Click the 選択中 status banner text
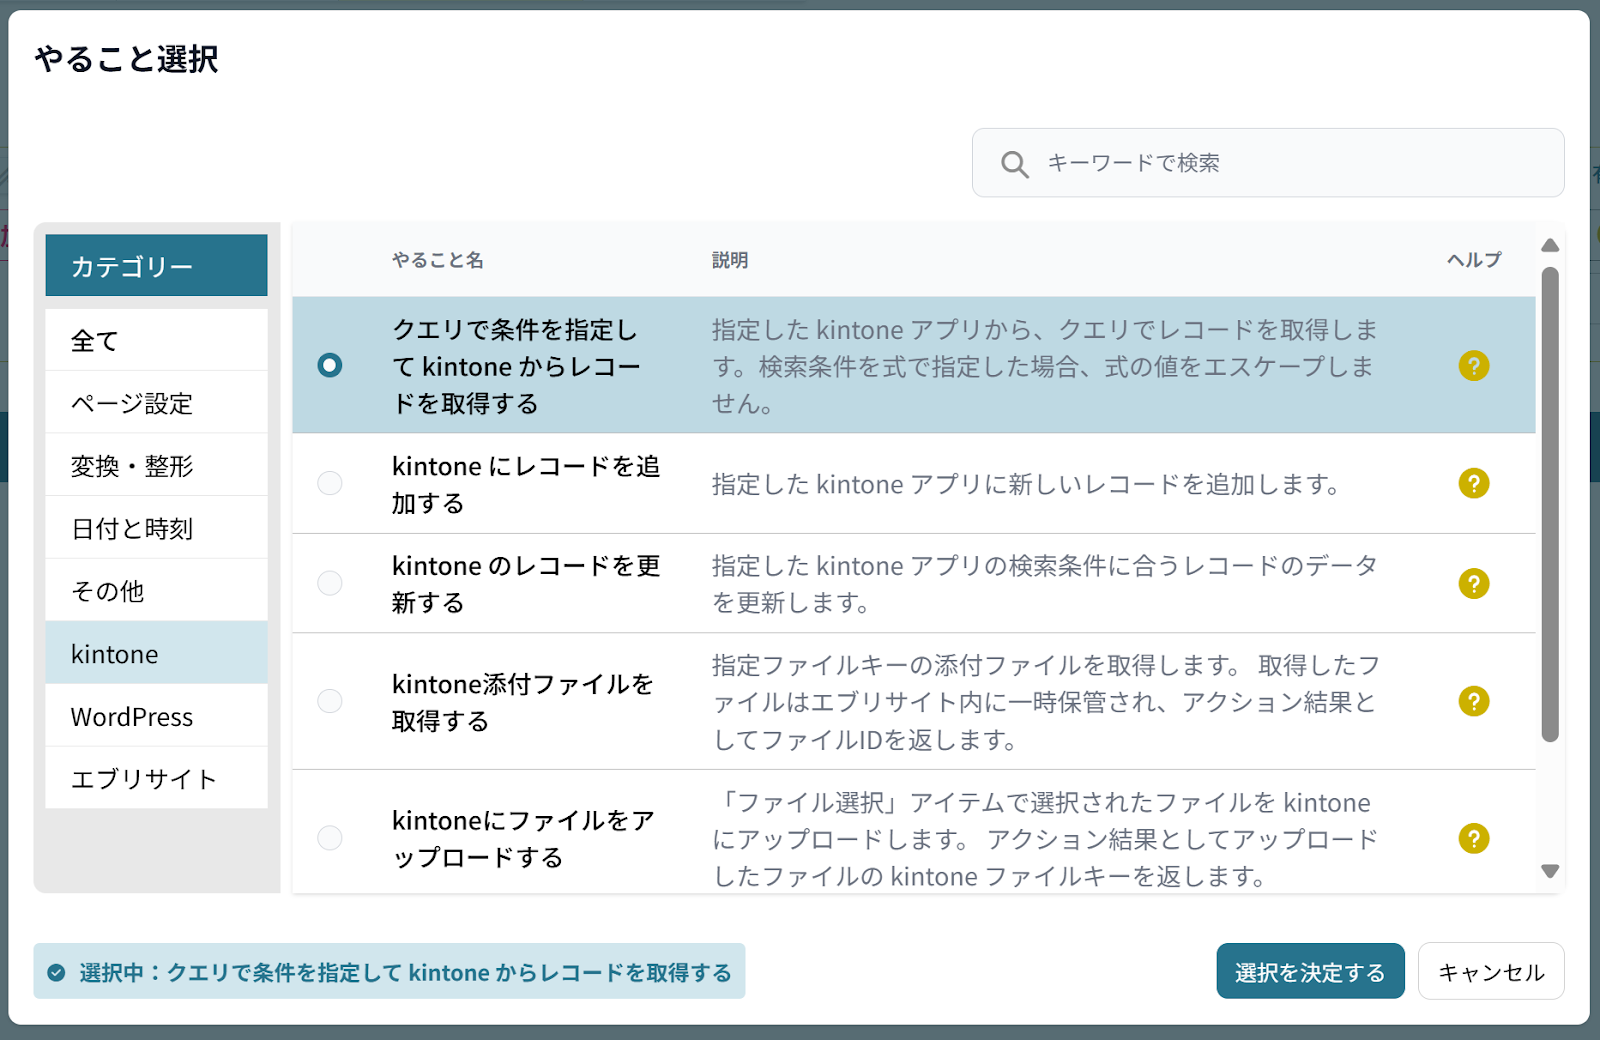The height and width of the screenshot is (1040, 1600). tap(405, 973)
